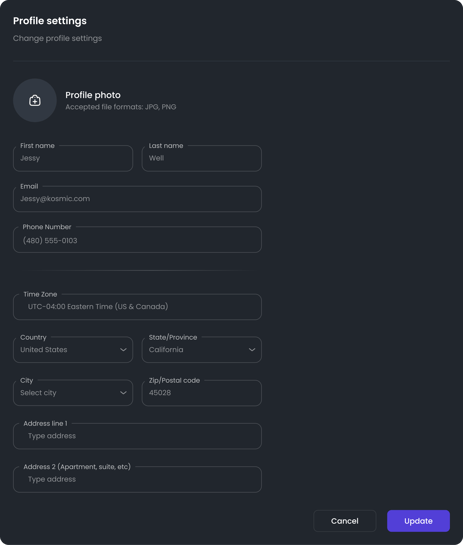This screenshot has width=463, height=545.
Task: Focus the First name field with Jessy
Action: pos(73,158)
